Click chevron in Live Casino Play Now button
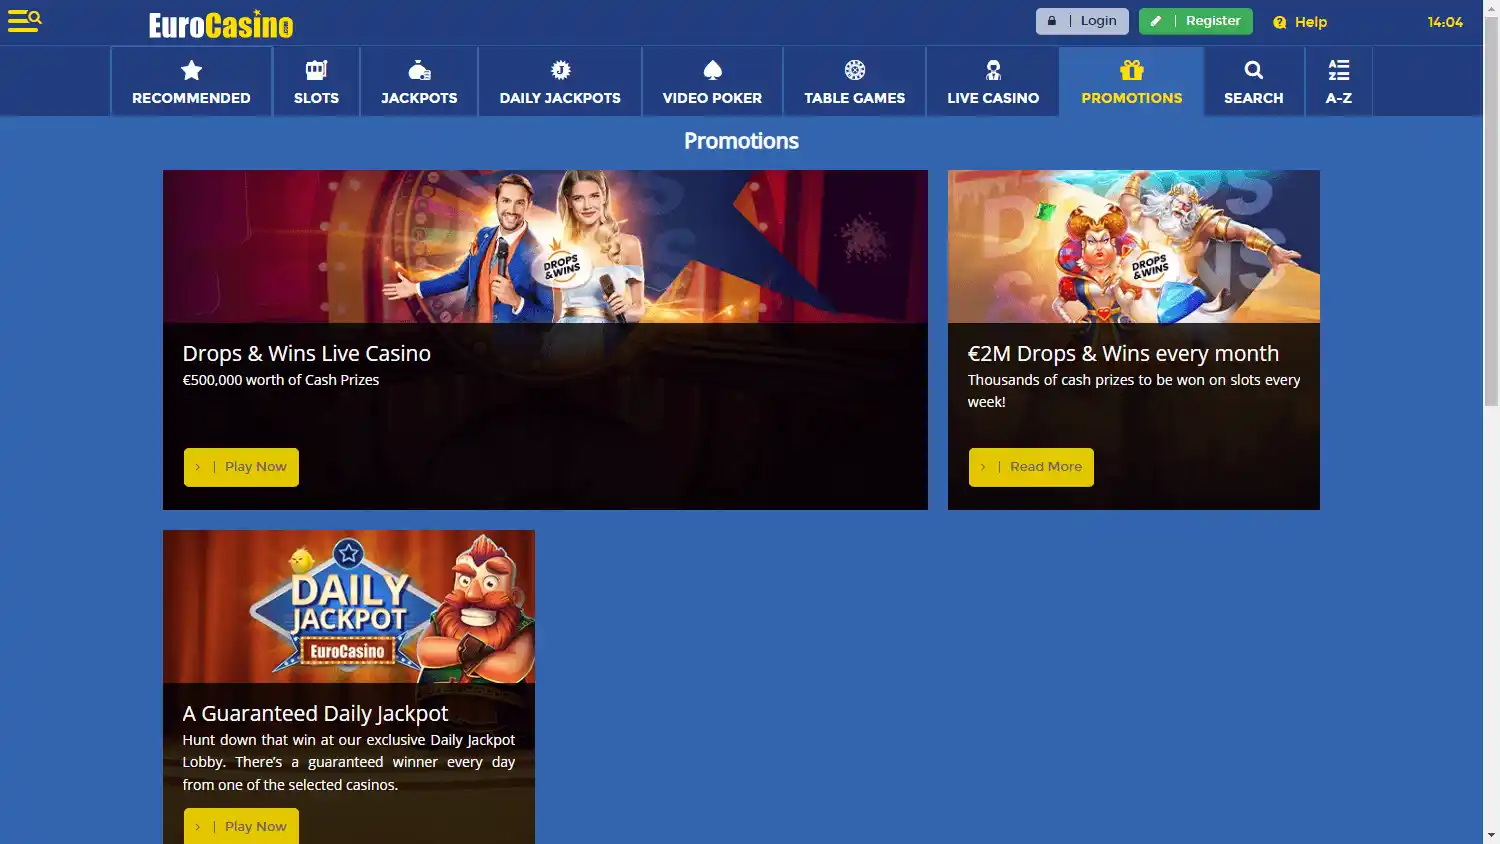Image resolution: width=1500 pixels, height=844 pixels. [198, 467]
